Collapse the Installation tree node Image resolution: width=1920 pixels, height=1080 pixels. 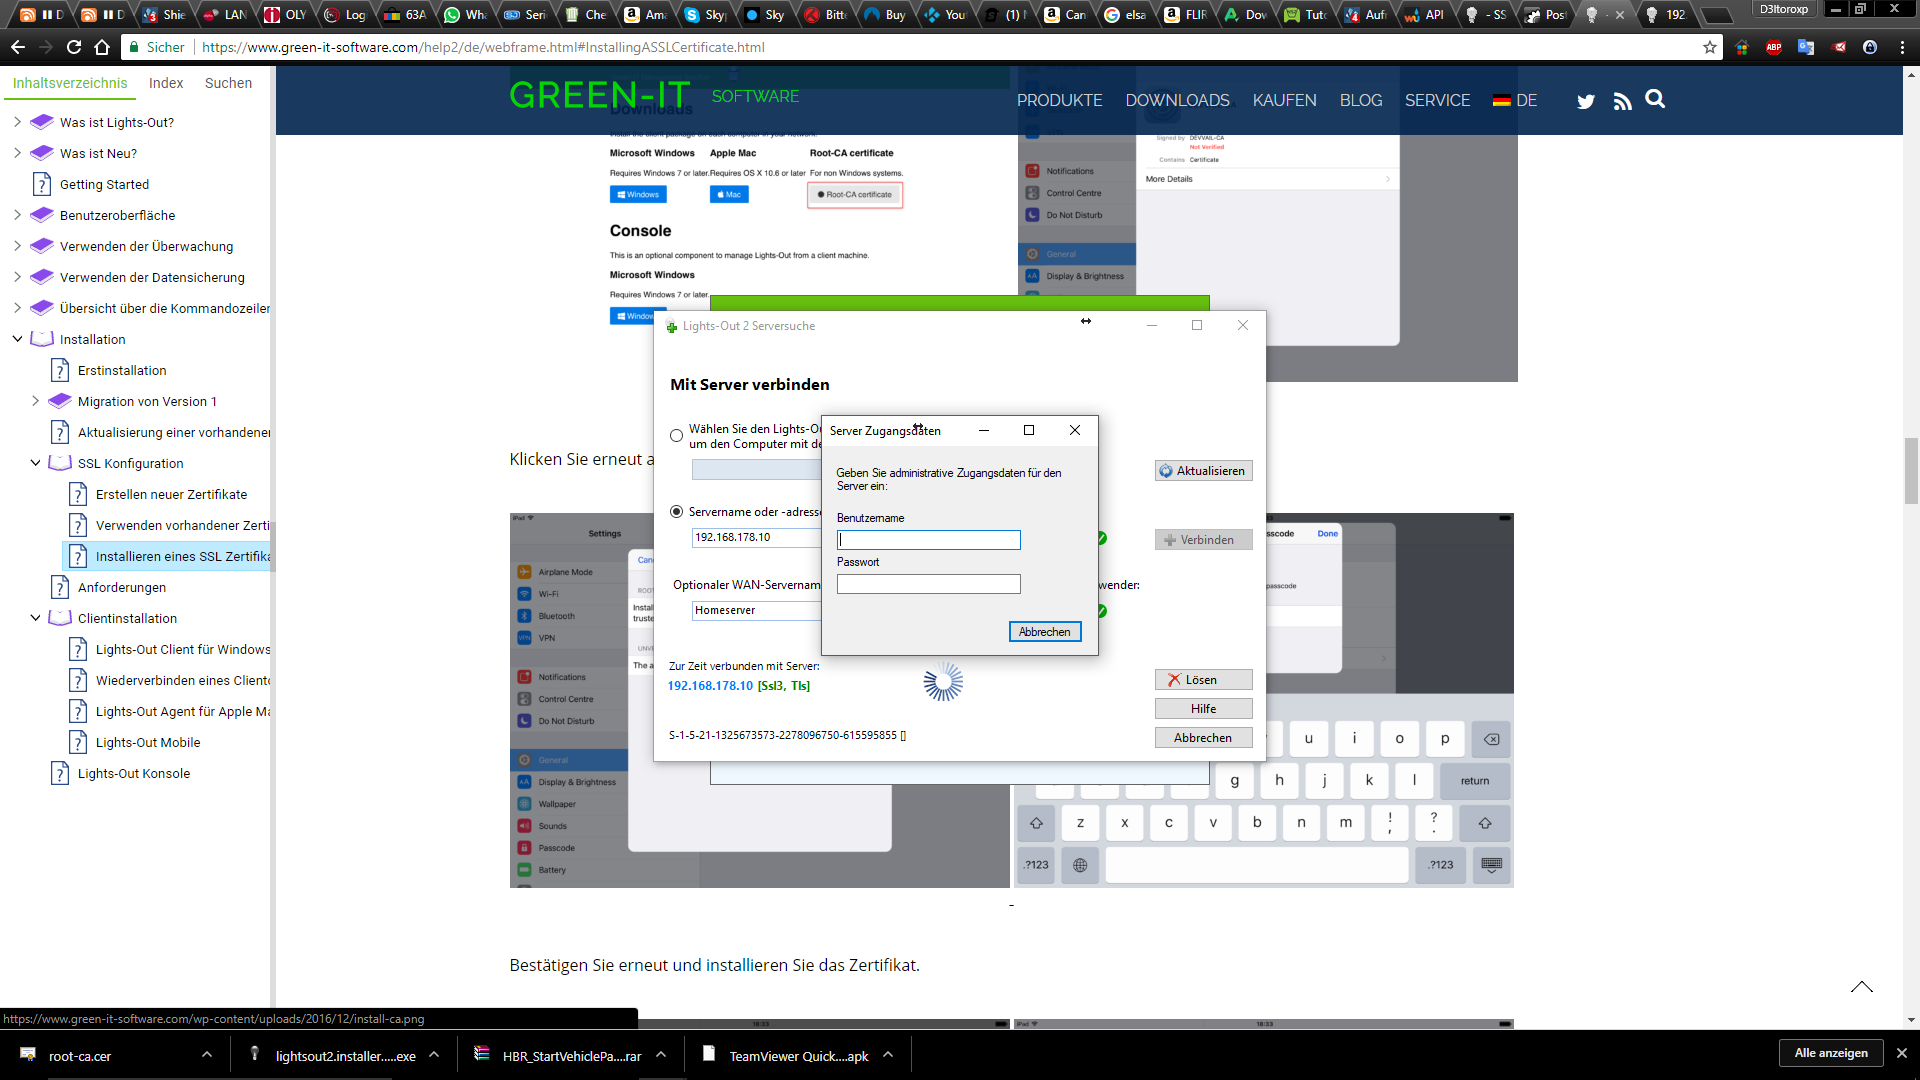[17, 339]
